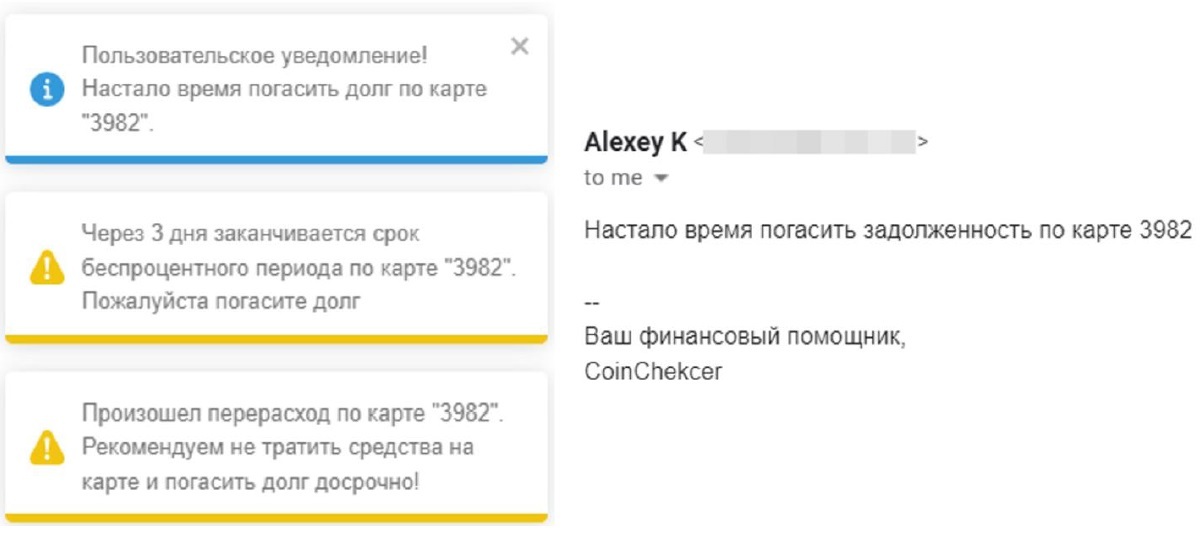Click the "to me" recipient label
Image resolution: width=1202 pixels, height=540 pixels.
(614, 179)
